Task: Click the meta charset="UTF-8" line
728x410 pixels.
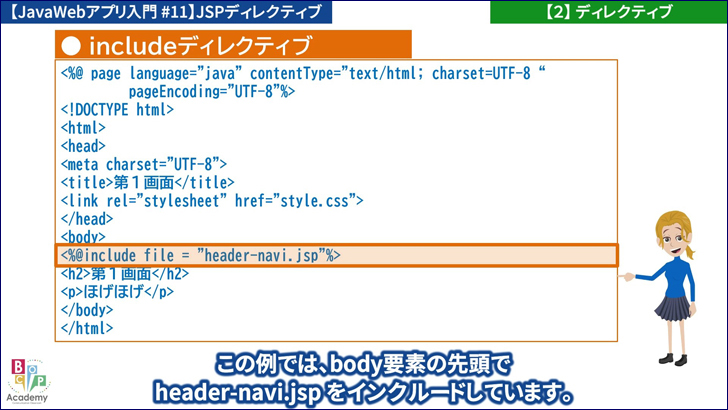Action: point(144,164)
